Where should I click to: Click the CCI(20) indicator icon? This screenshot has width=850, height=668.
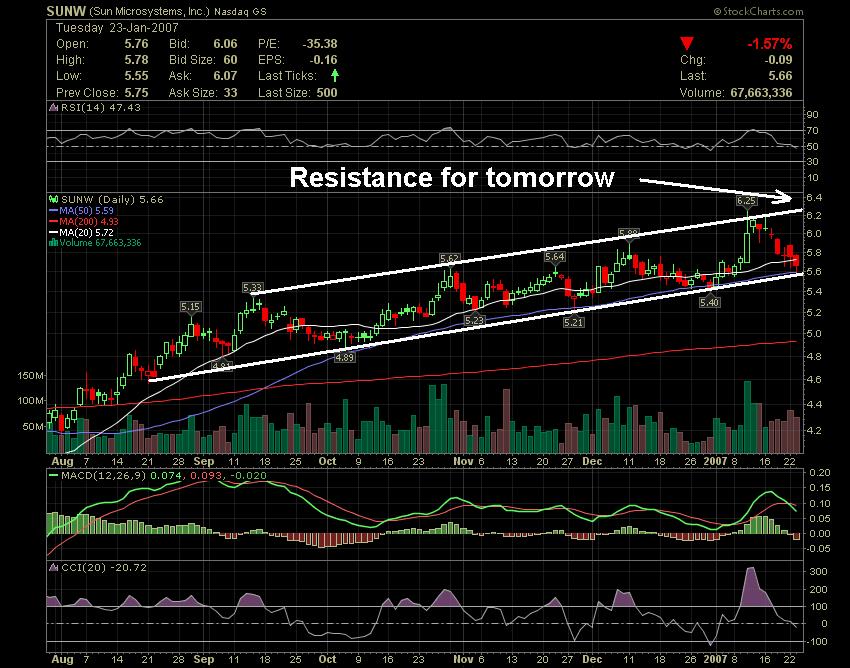click(x=53, y=568)
